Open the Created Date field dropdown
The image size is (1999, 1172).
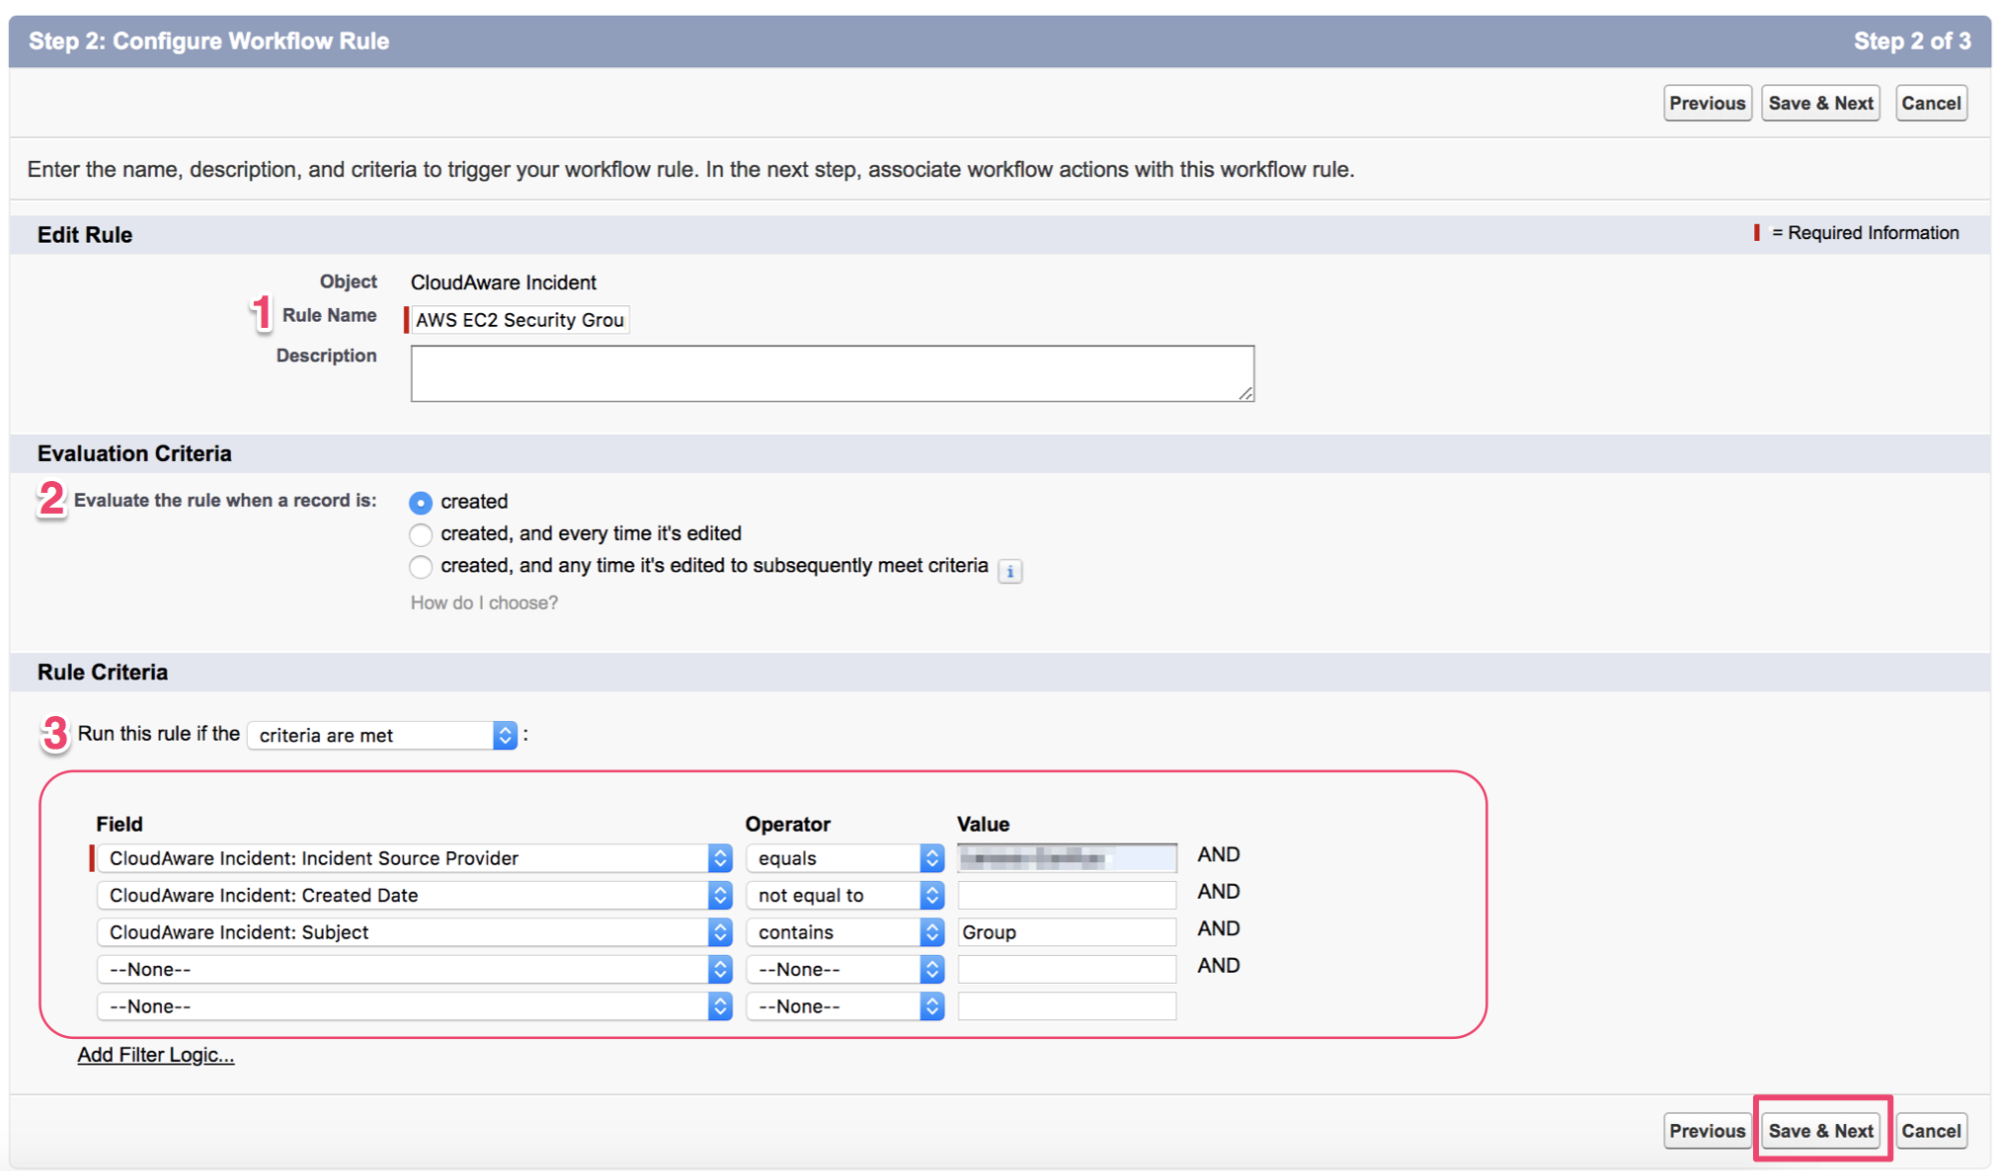pos(414,895)
